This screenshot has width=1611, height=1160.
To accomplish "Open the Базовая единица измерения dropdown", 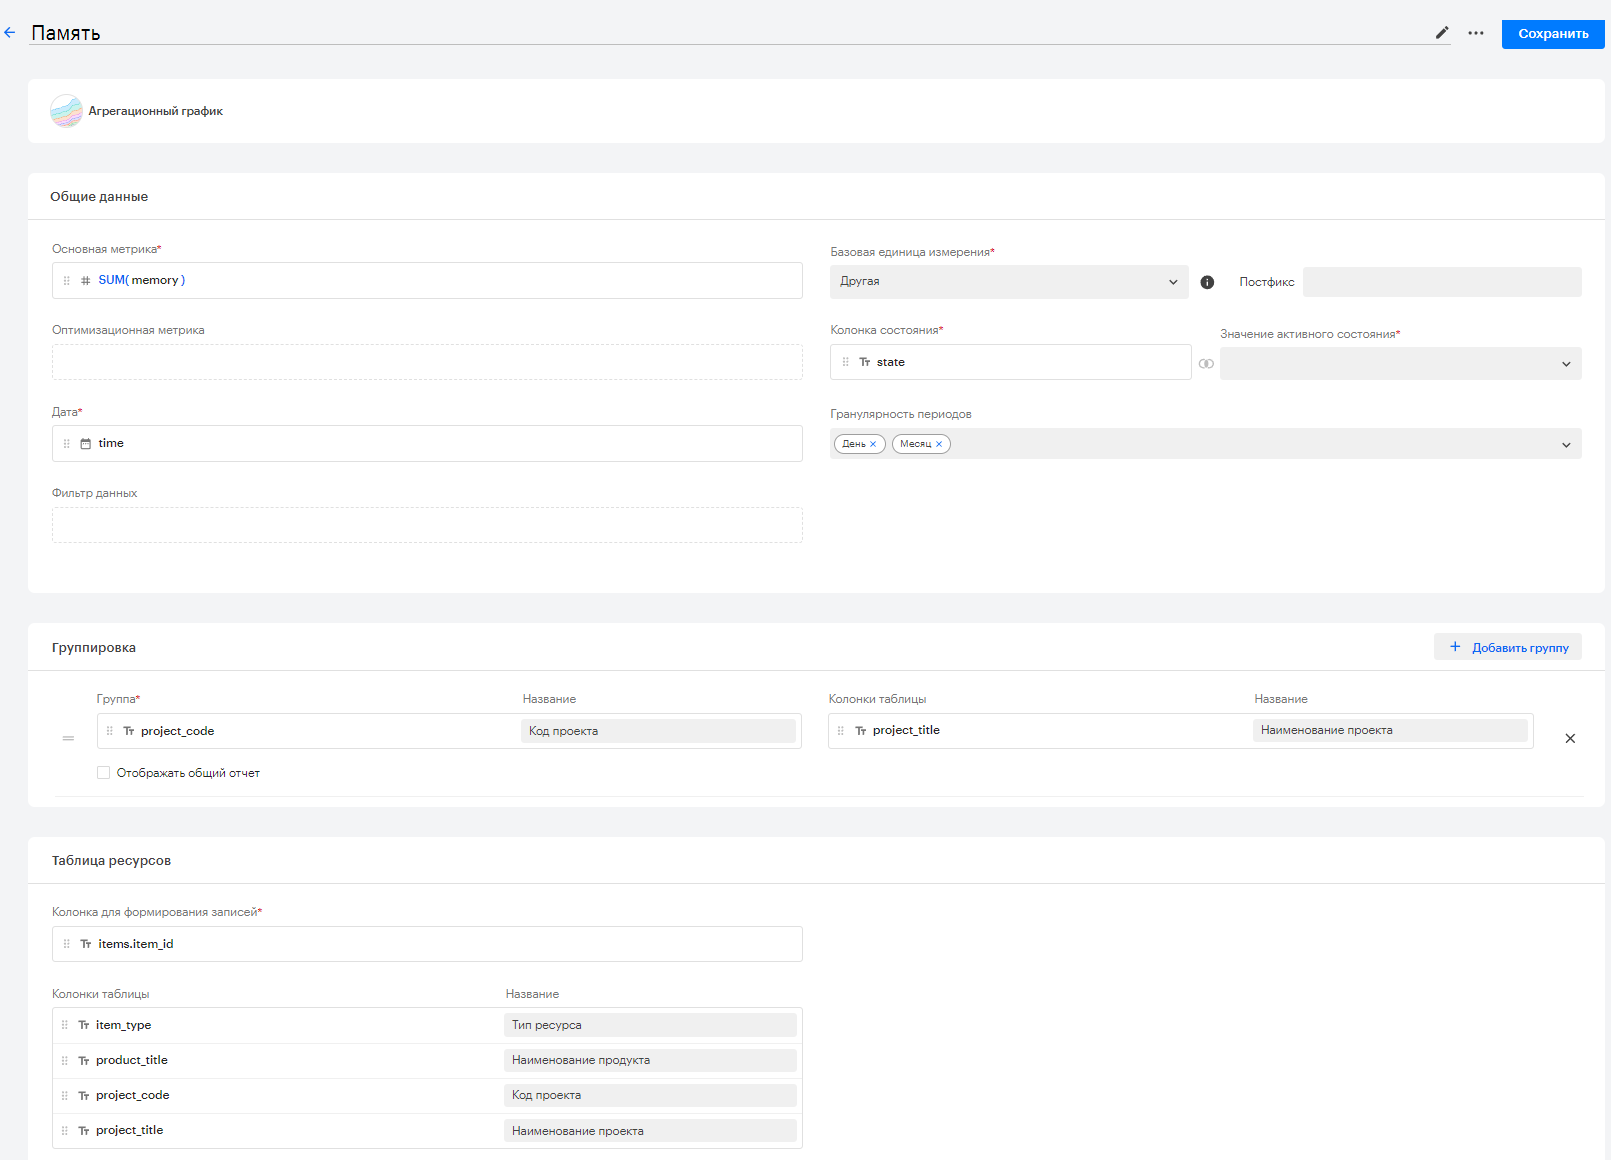I will tap(1009, 282).
